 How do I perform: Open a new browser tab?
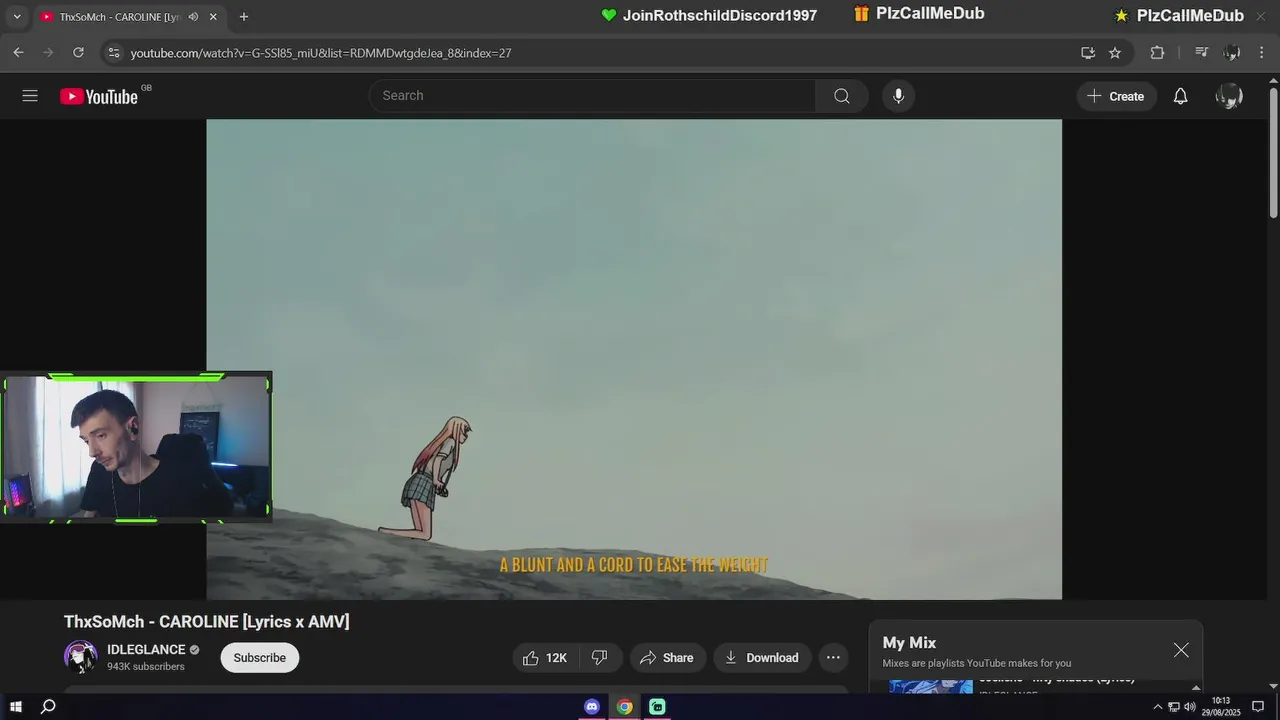(243, 17)
